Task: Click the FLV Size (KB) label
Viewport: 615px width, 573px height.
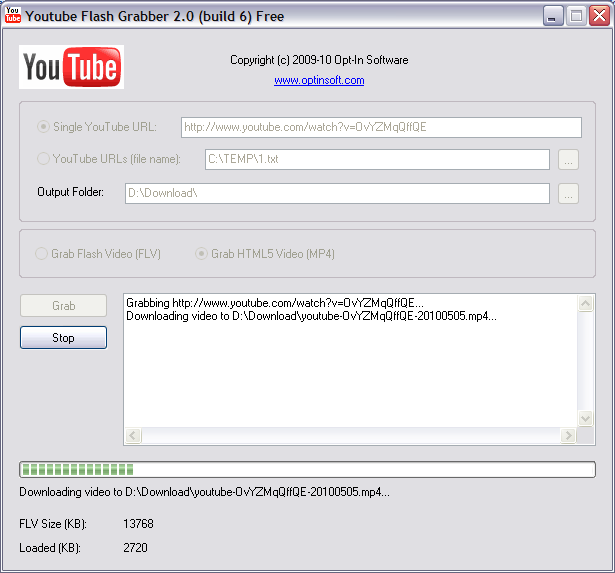Action: [x=53, y=524]
